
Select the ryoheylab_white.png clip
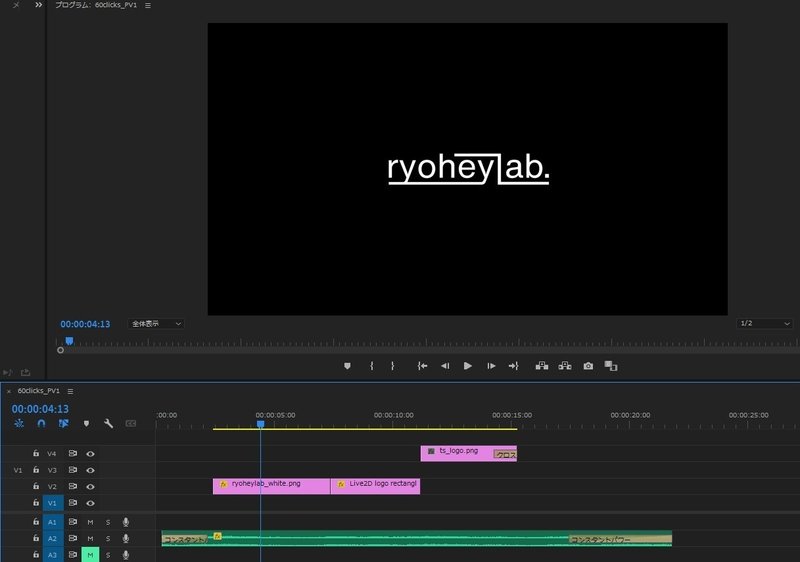point(271,486)
